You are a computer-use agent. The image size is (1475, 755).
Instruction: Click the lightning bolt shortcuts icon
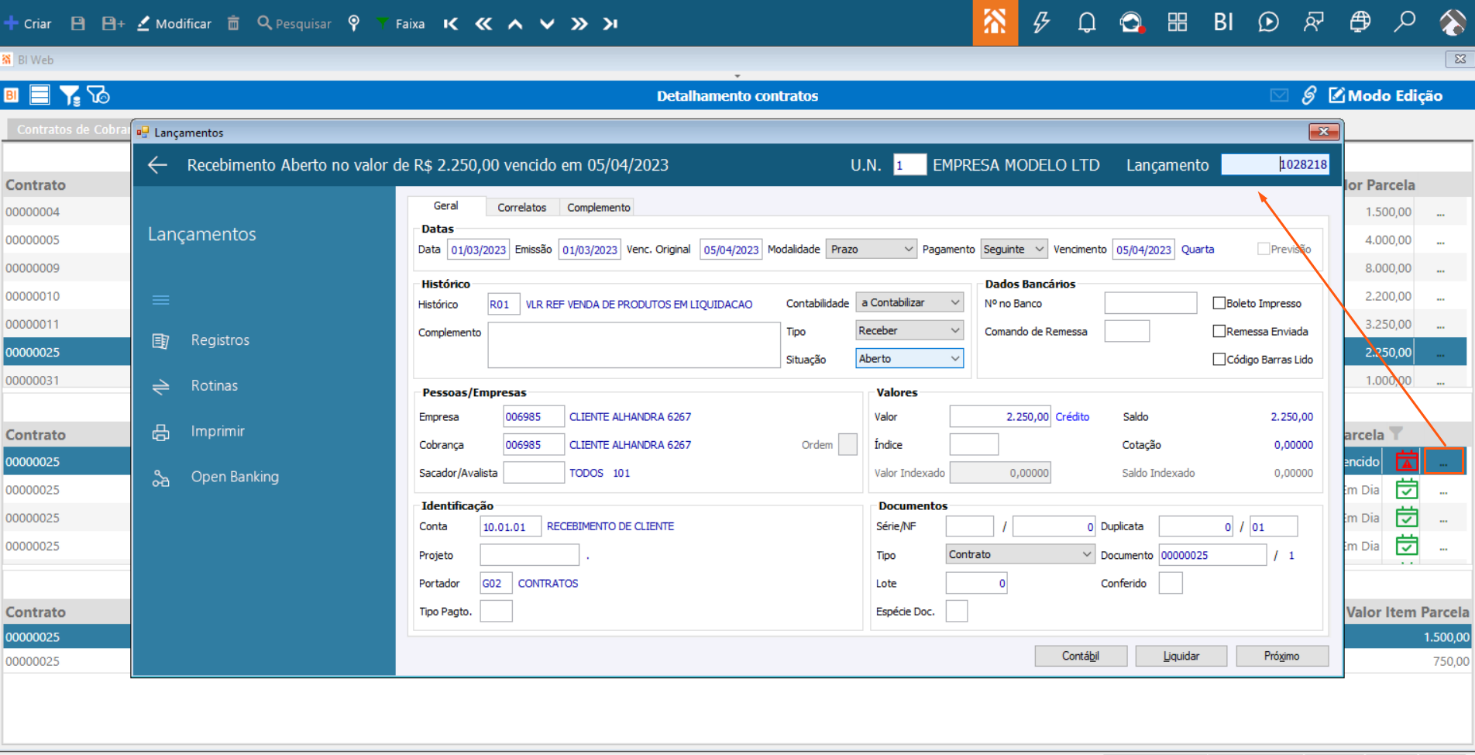tap(1041, 23)
